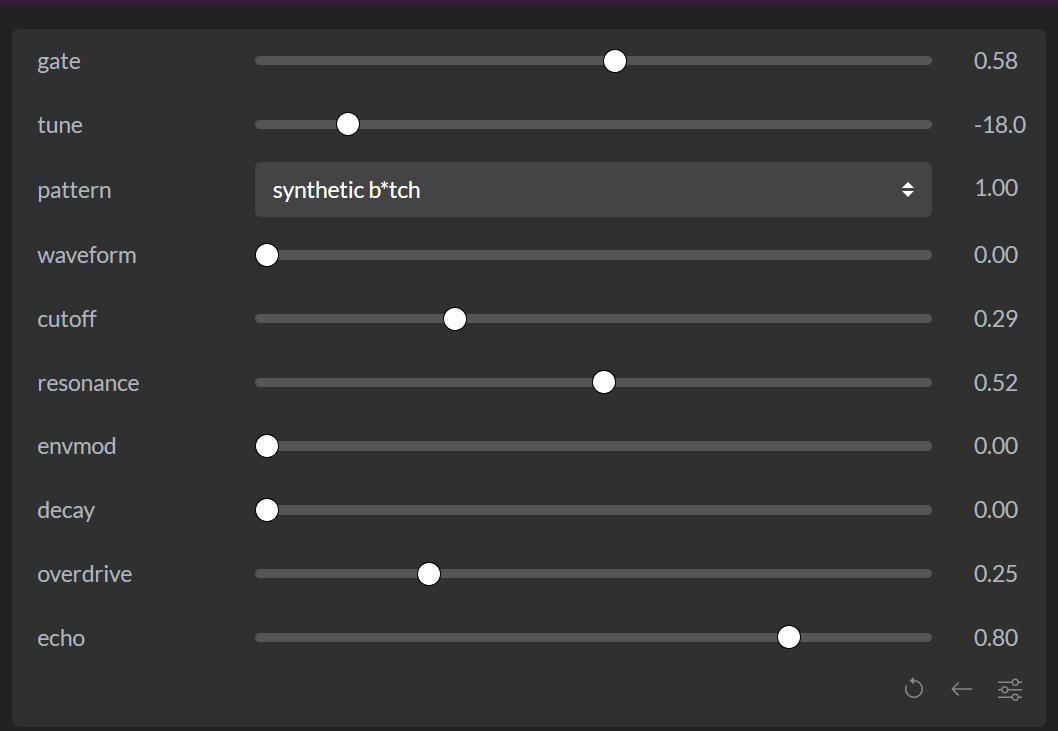Click the overdrive slider knob
The image size is (1058, 731).
[428, 574]
